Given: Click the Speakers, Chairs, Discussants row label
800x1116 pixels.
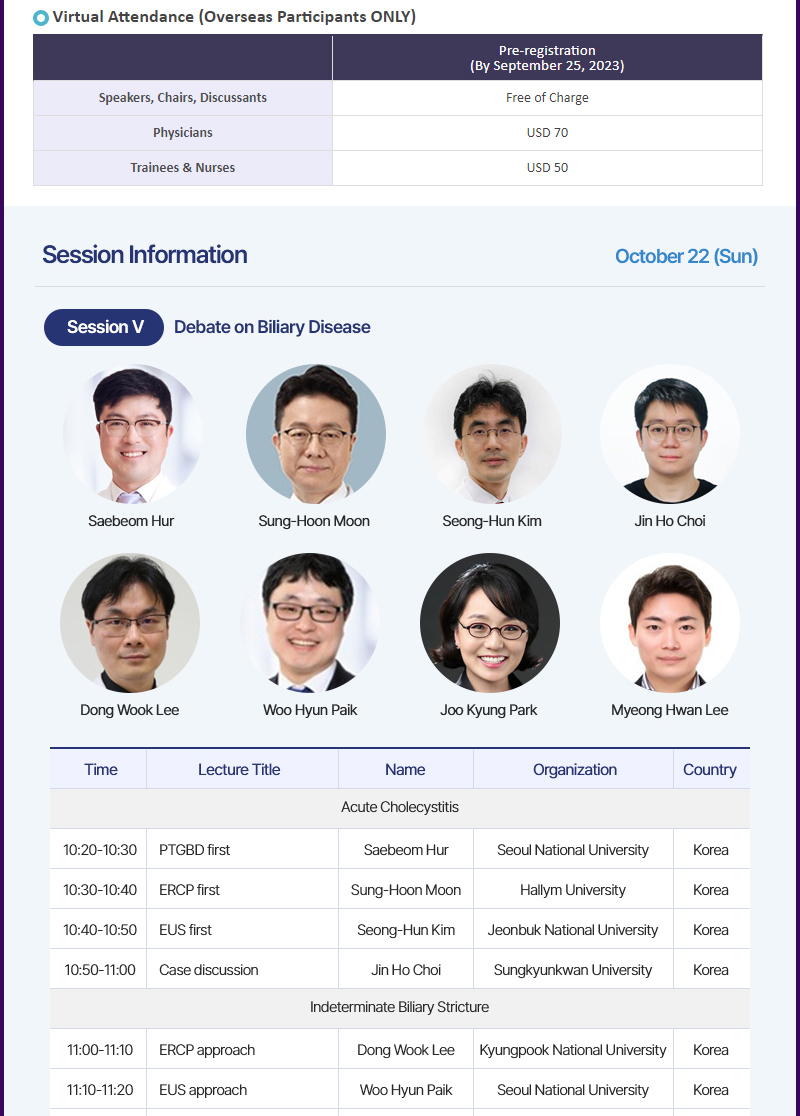Looking at the screenshot, I should 183,98.
